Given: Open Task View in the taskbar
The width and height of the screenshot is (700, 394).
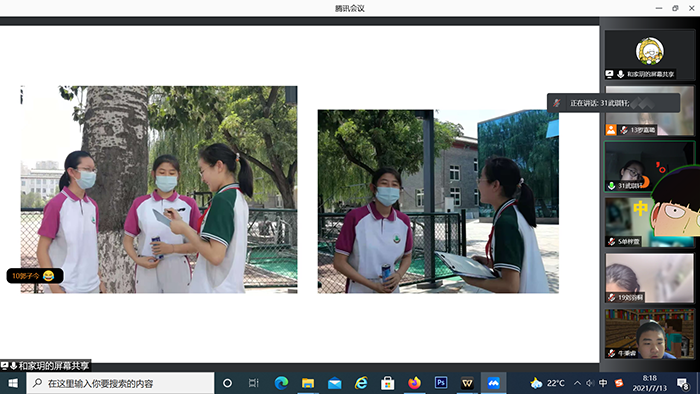Looking at the screenshot, I should (x=254, y=383).
